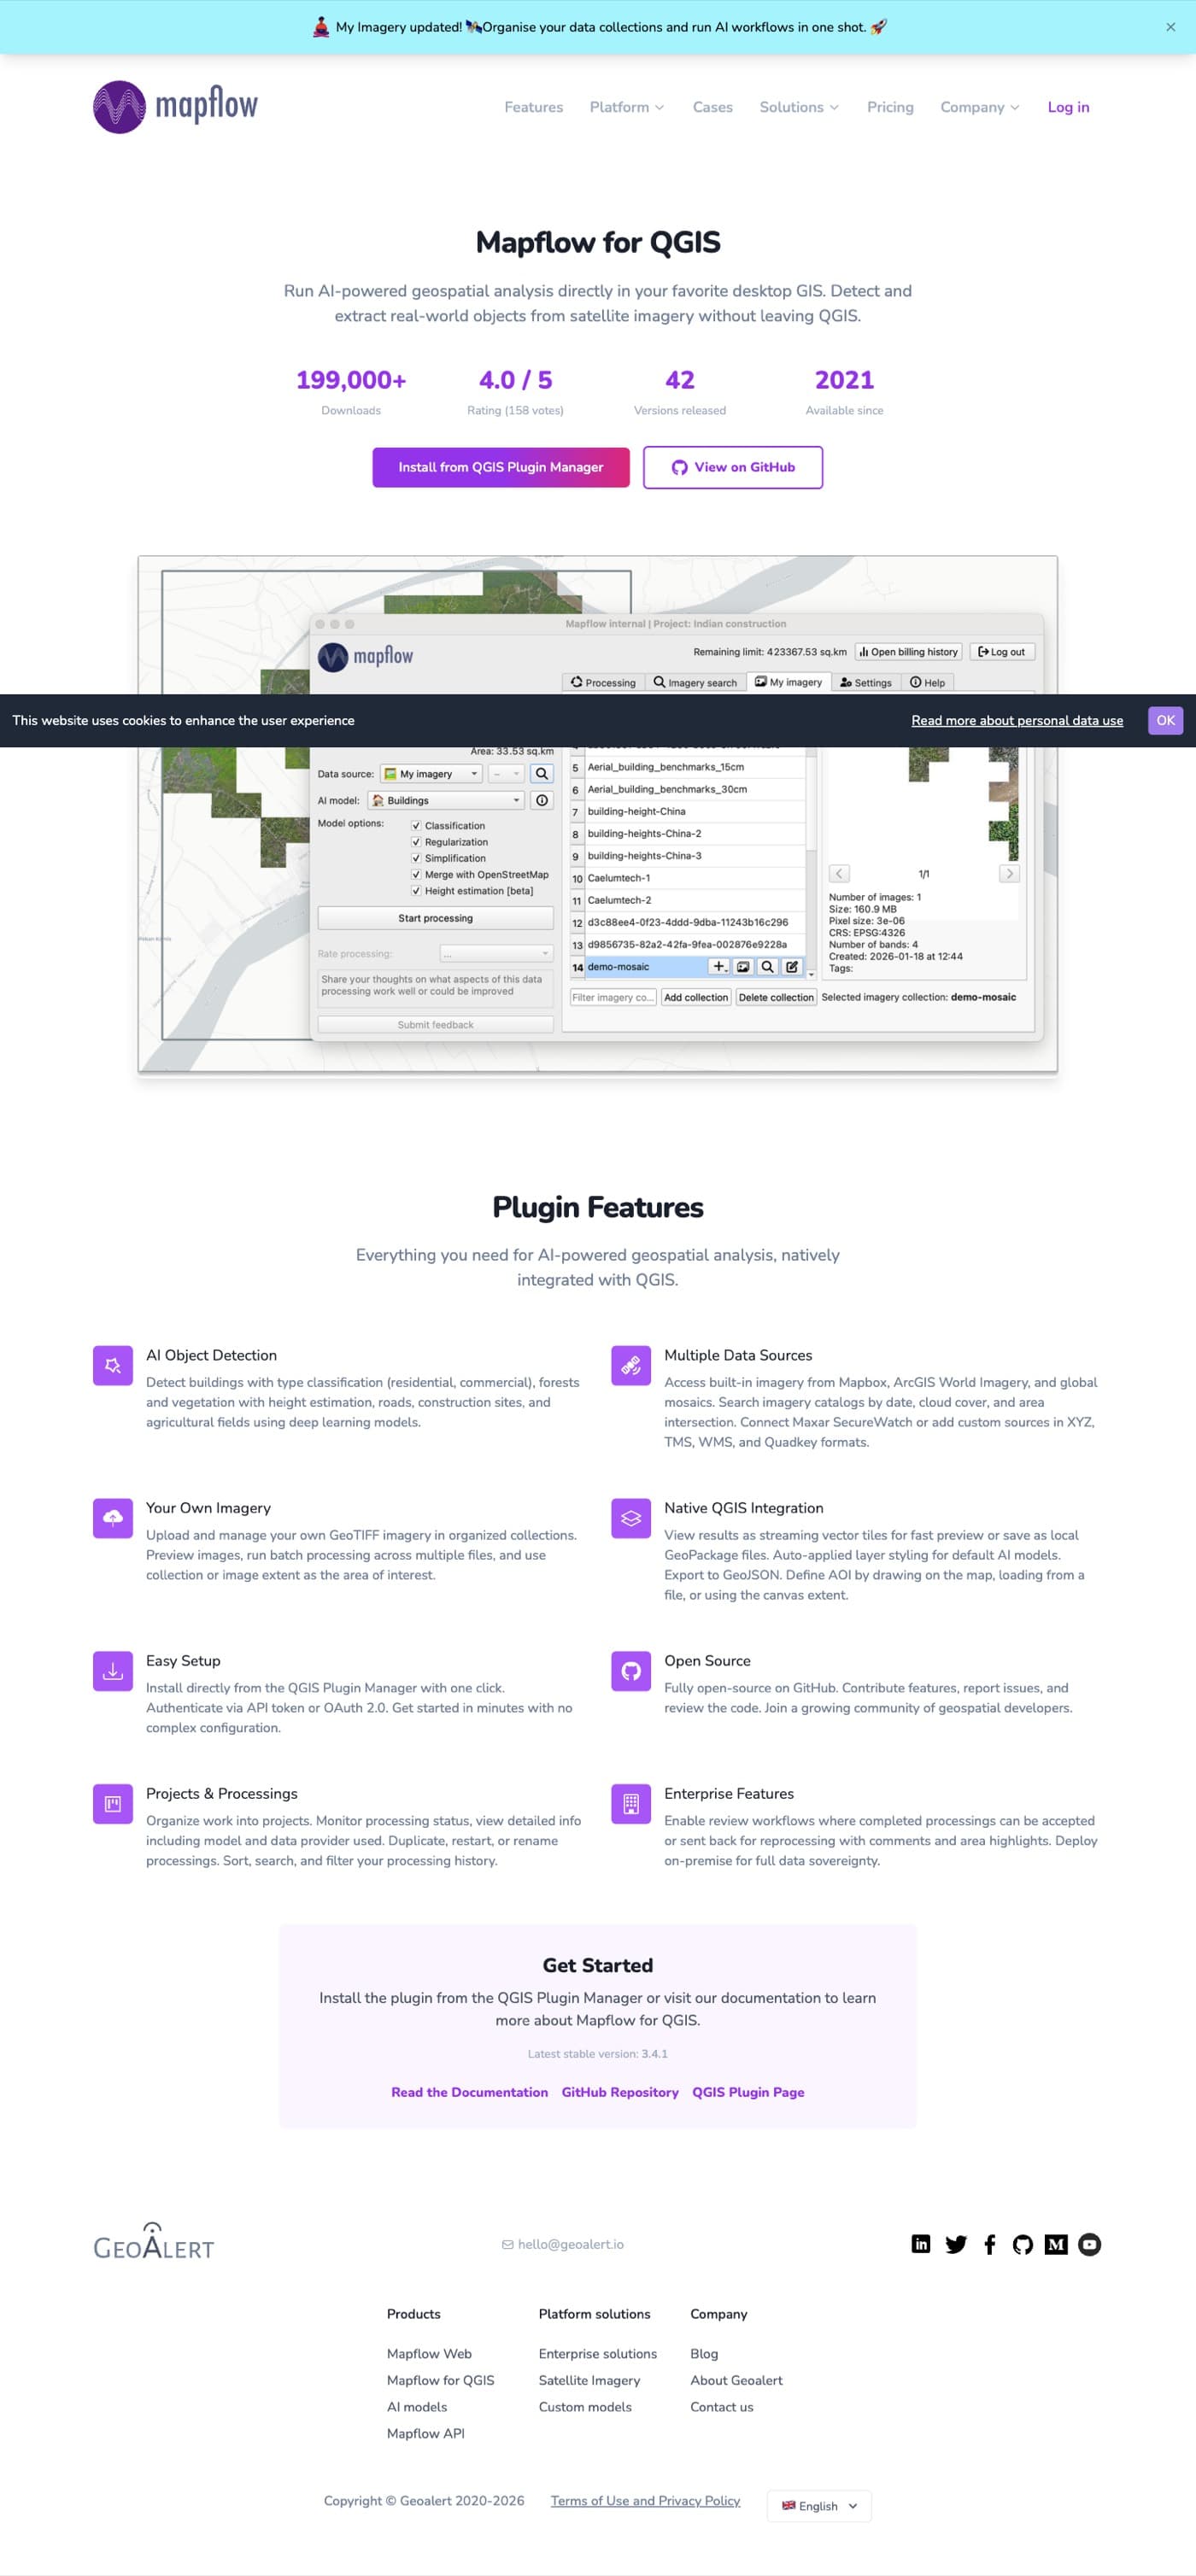Click the AI Object Detection feature icon
The width and height of the screenshot is (1196, 2576).
coord(113,1365)
